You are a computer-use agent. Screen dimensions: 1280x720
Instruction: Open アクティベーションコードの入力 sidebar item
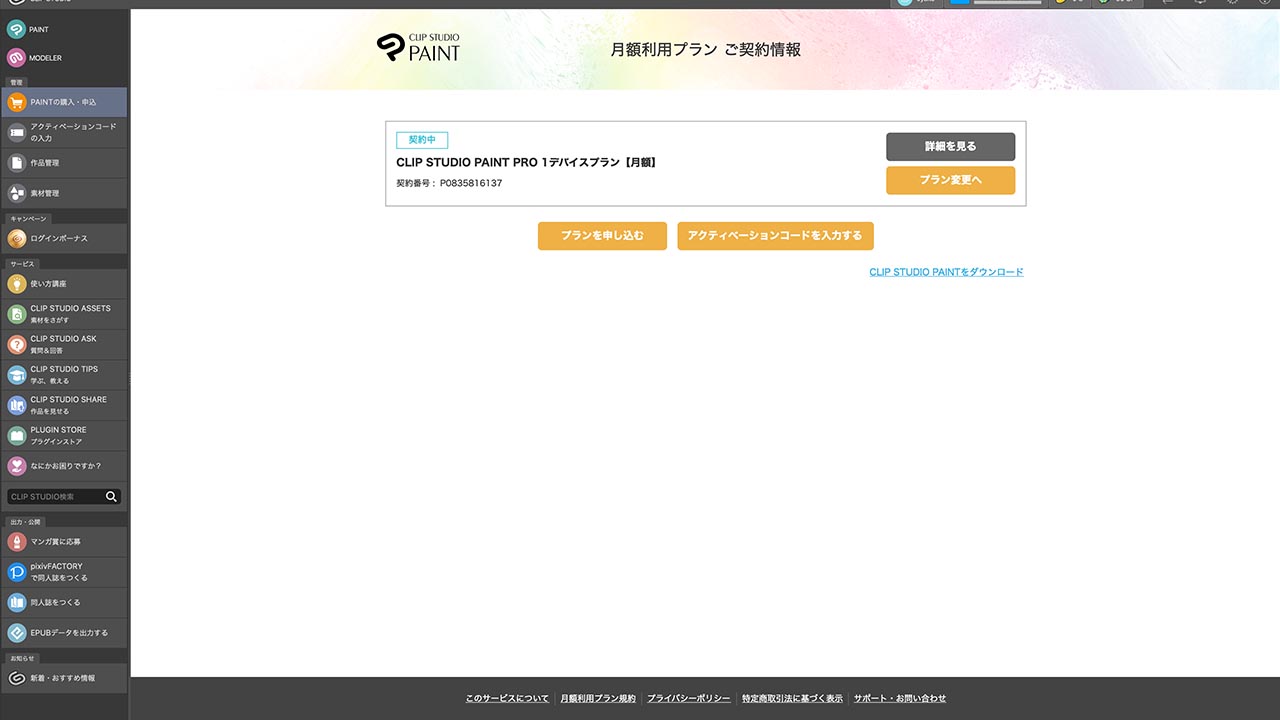point(64,132)
